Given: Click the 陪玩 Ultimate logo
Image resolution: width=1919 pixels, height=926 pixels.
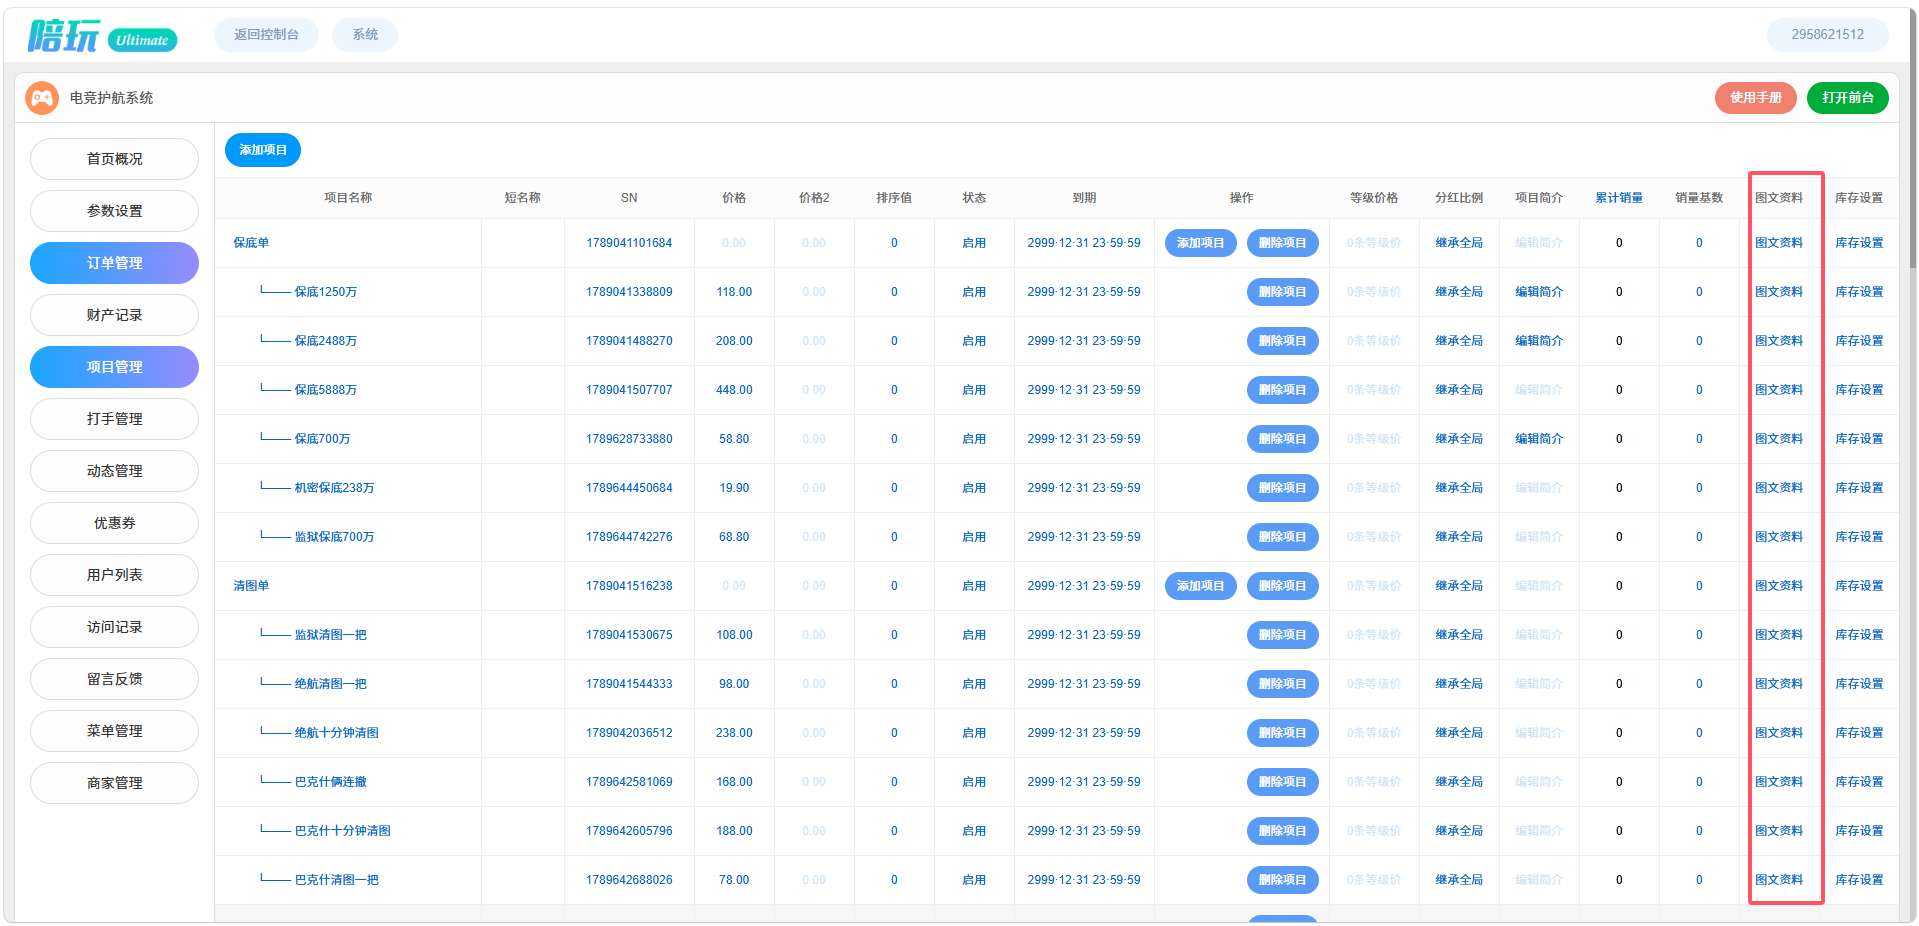Looking at the screenshot, I should 102,36.
